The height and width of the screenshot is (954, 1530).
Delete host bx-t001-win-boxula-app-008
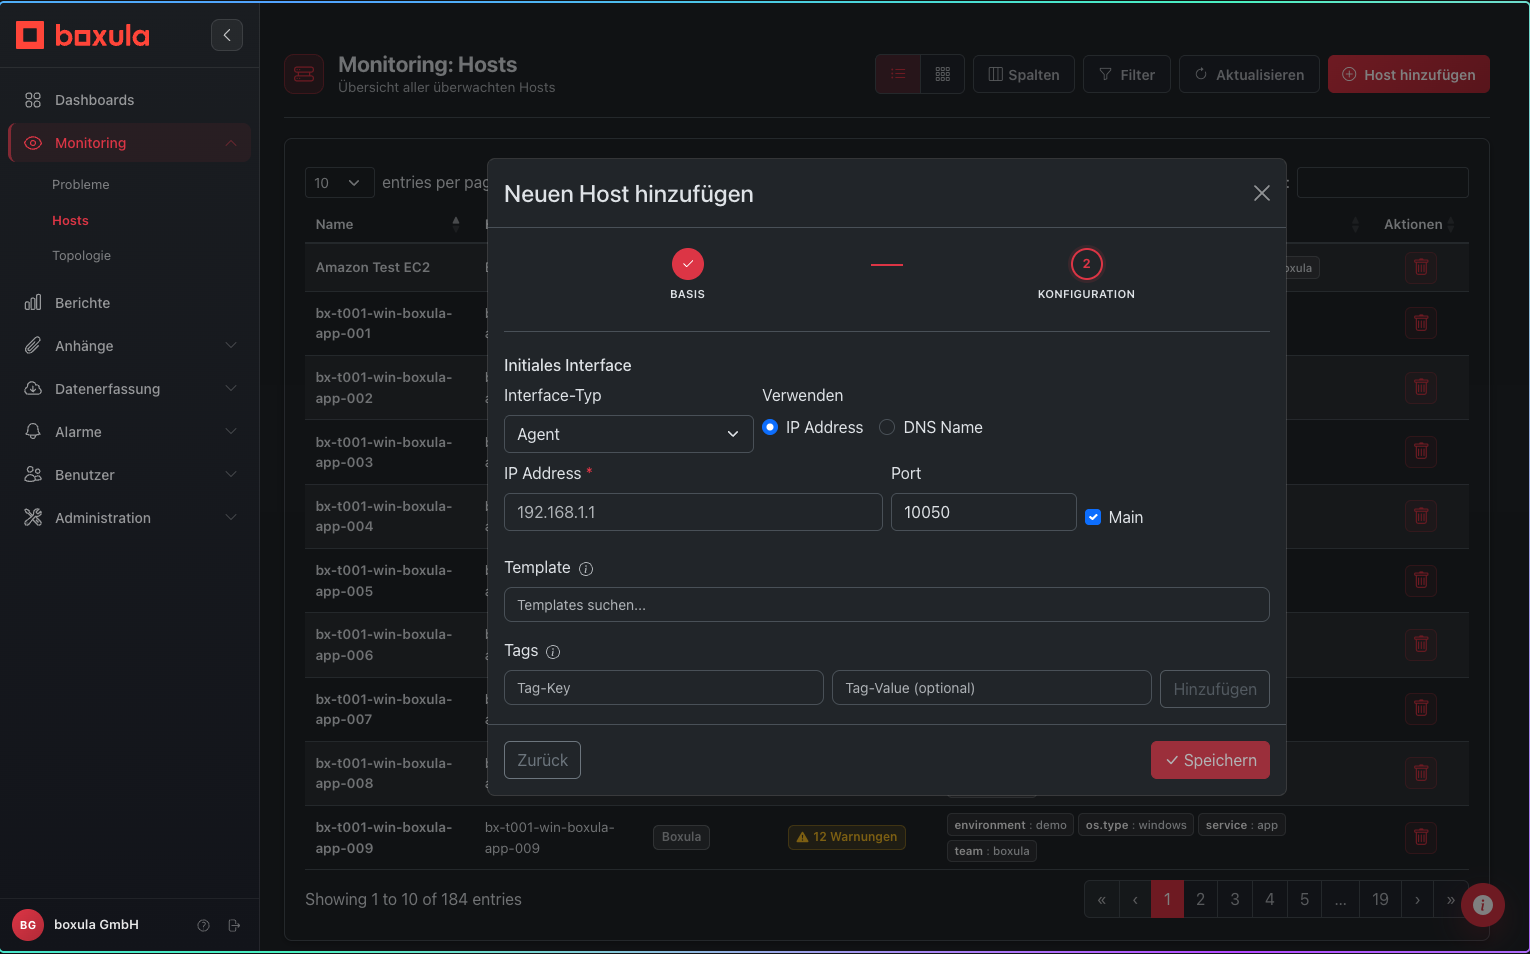1421,773
